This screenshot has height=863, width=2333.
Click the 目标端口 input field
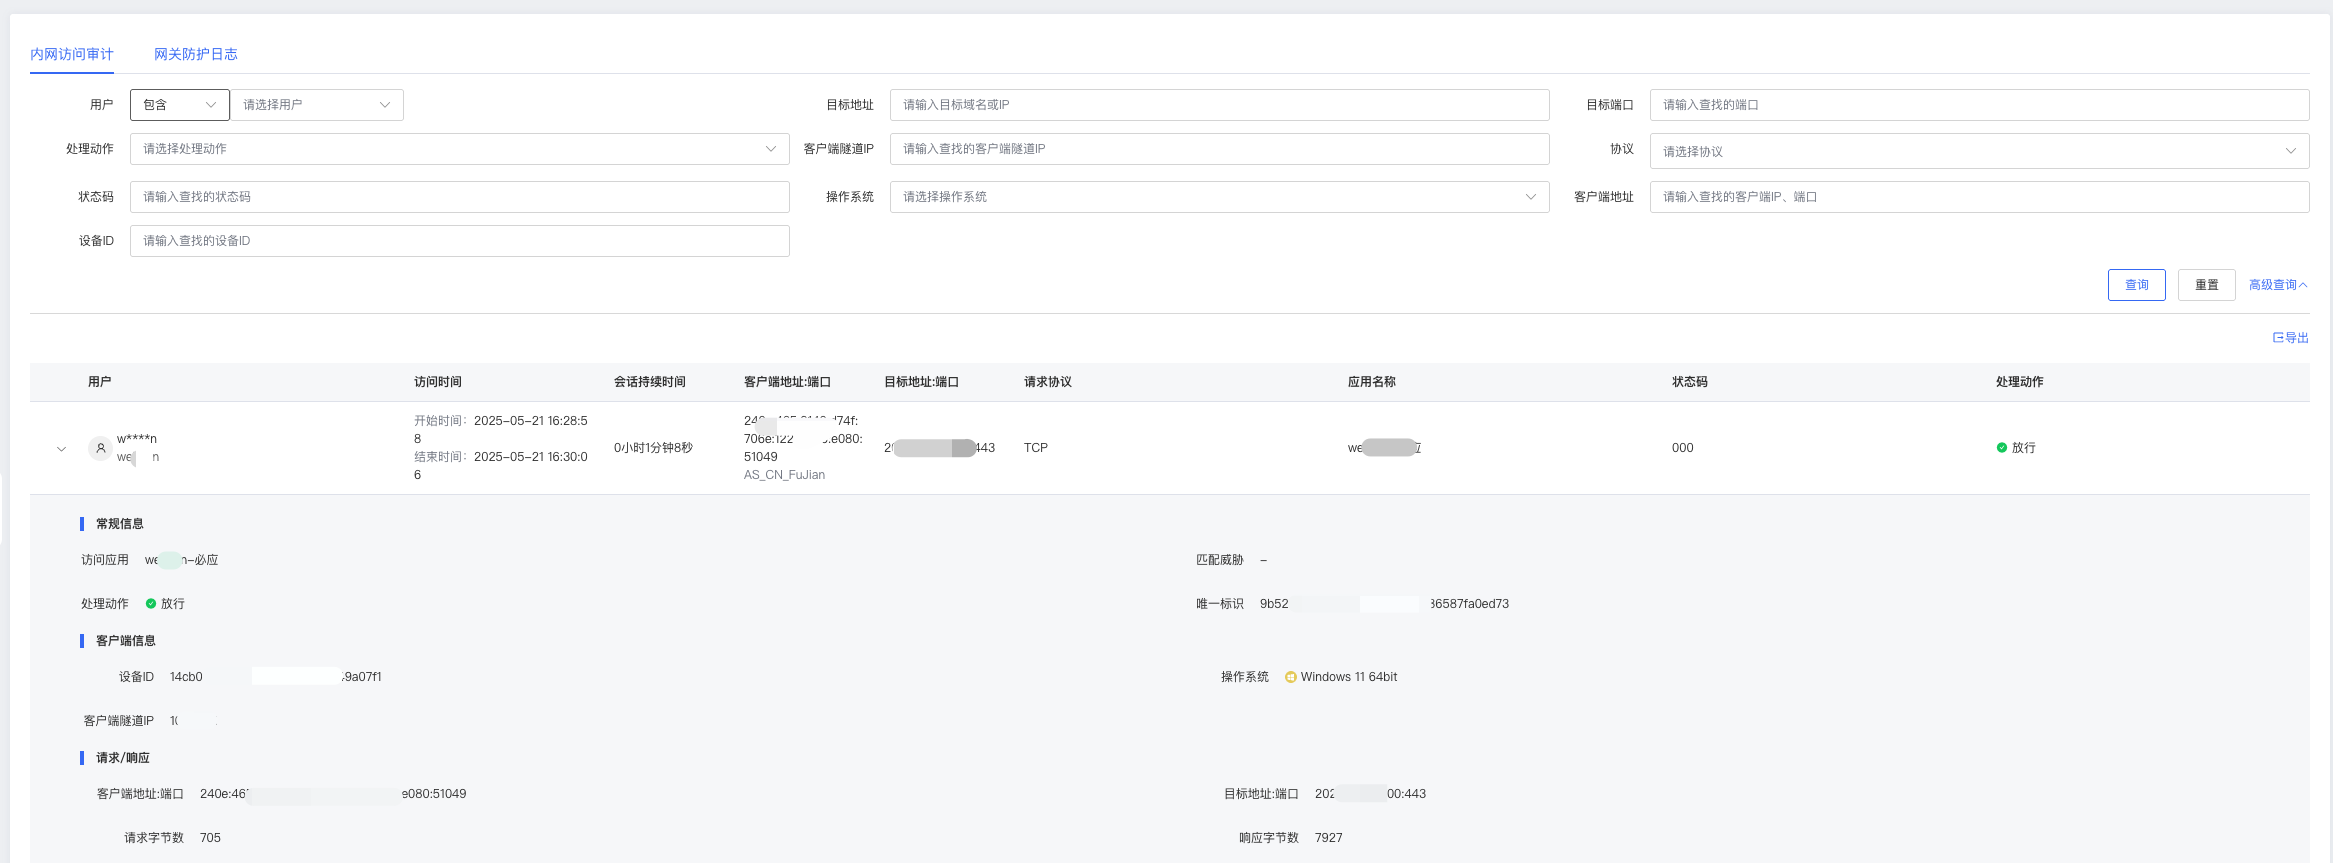coord(1979,105)
